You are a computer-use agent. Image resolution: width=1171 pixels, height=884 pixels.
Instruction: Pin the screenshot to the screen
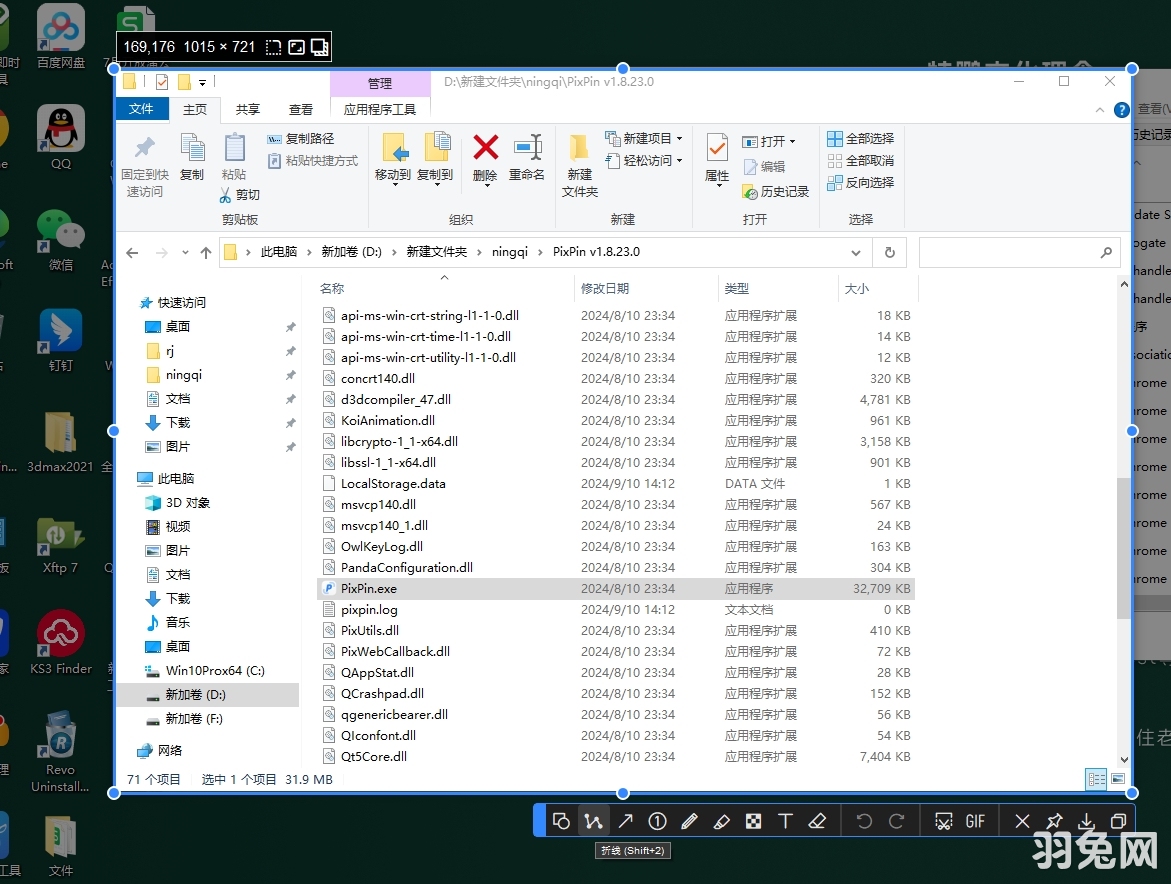pyautogui.click(x=1054, y=820)
